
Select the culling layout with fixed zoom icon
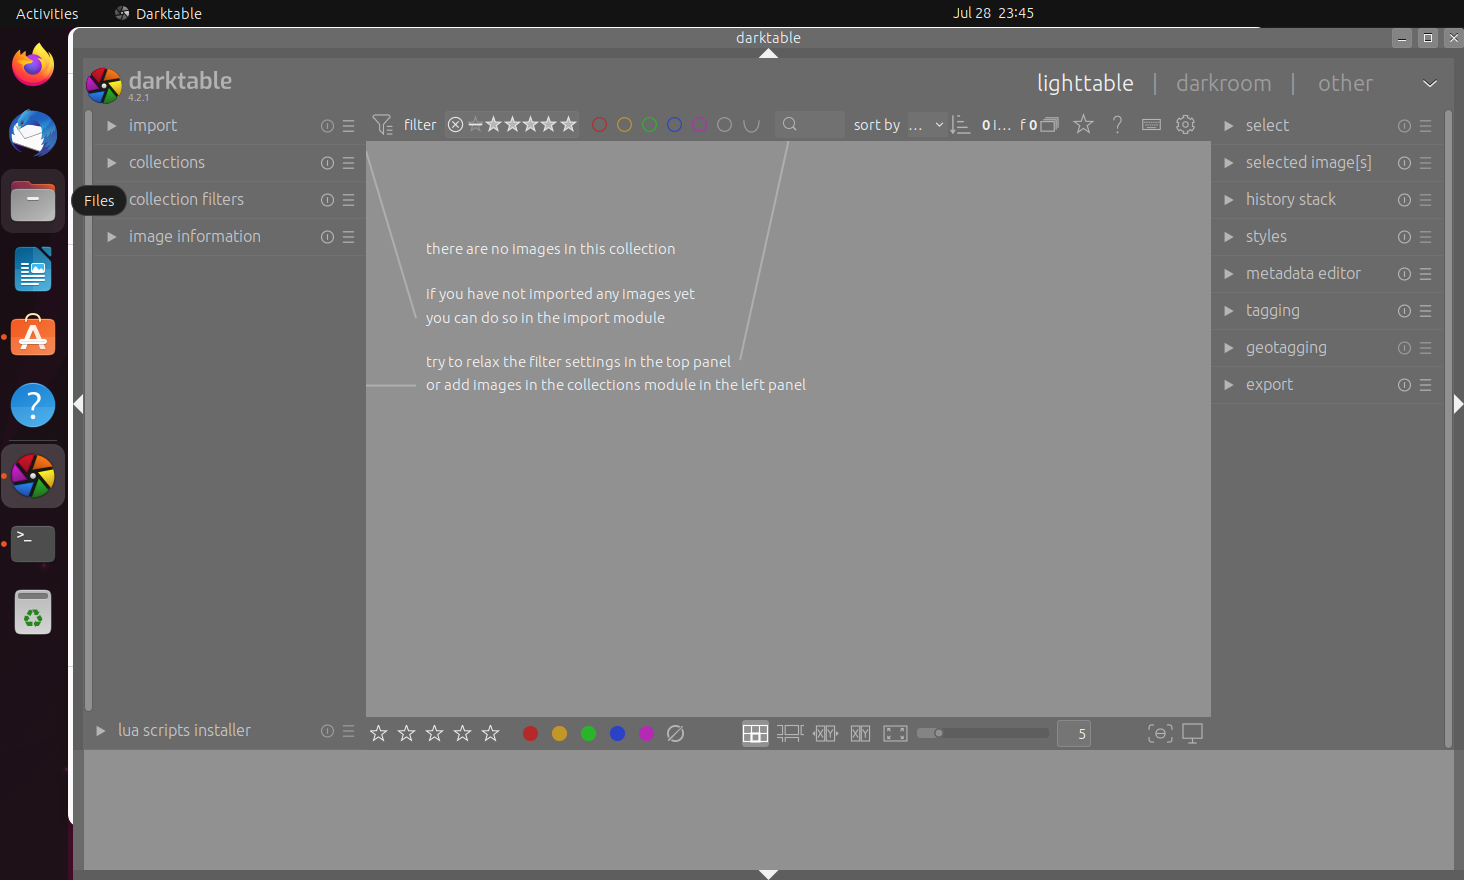[x=825, y=733]
